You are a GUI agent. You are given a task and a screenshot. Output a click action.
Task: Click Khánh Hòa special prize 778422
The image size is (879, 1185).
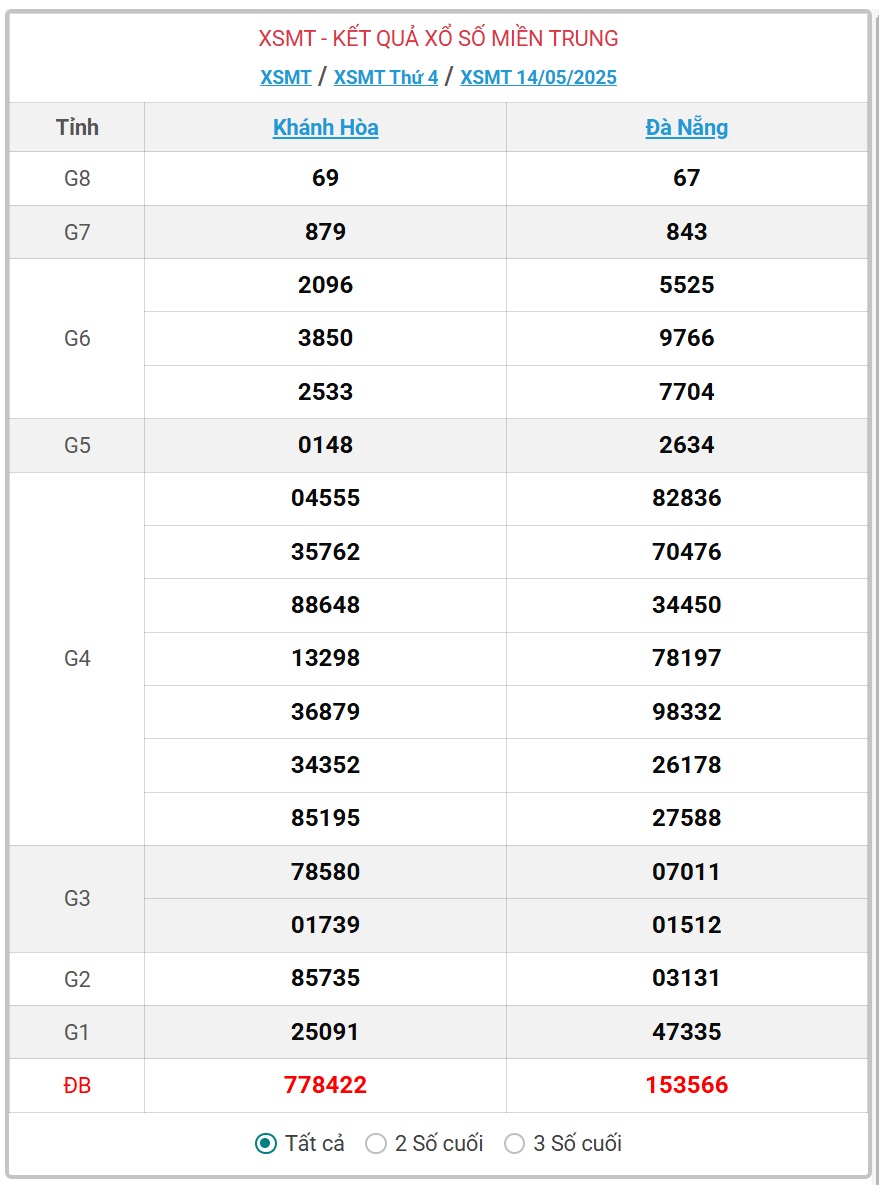(326, 1084)
